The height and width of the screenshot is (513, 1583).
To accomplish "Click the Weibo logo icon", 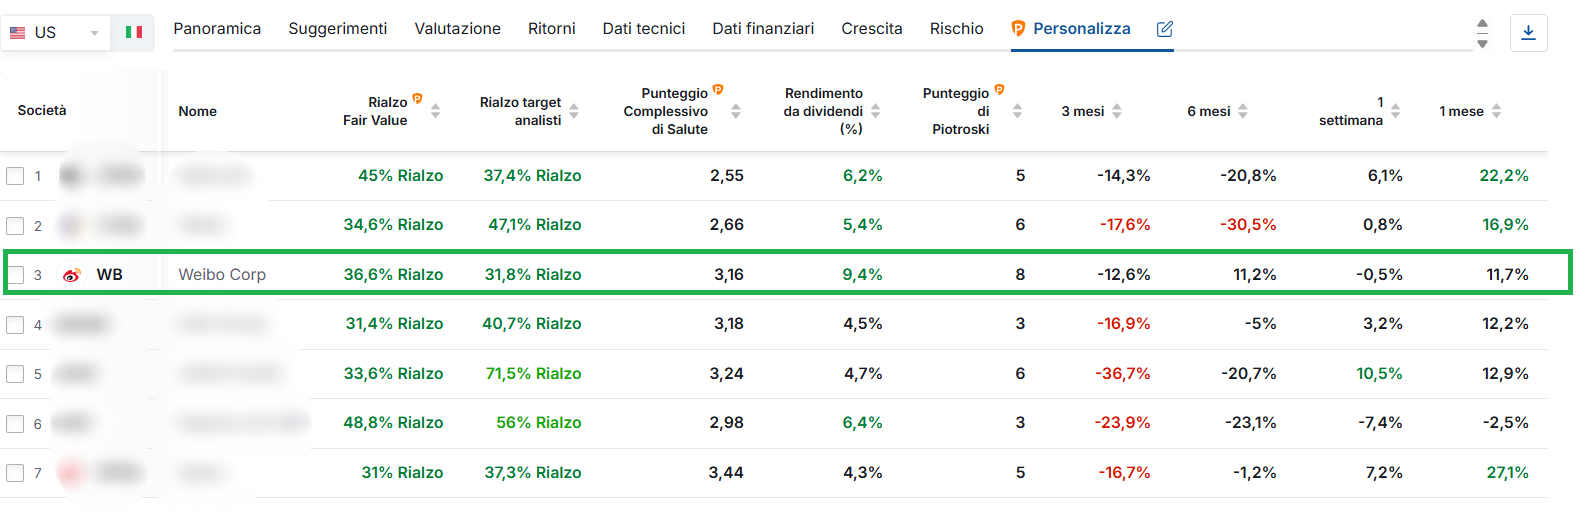I will tap(72, 275).
